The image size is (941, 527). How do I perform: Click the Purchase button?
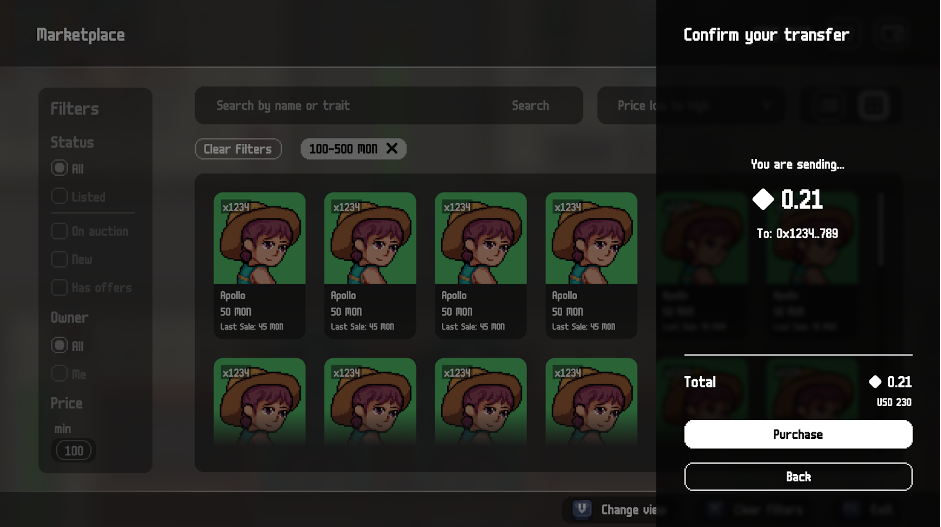[x=798, y=434]
